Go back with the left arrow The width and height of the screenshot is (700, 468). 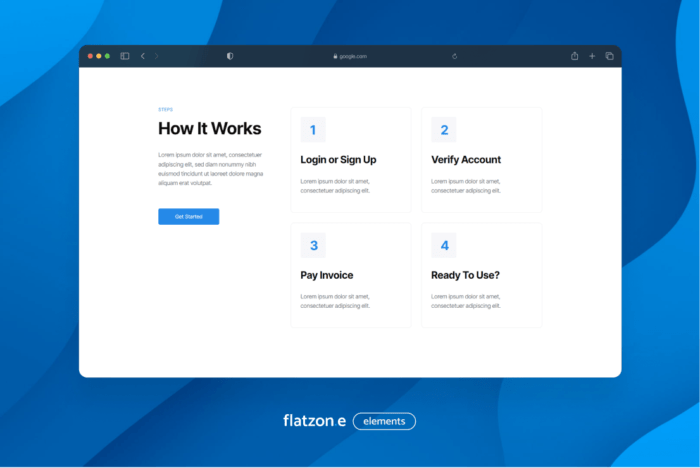point(143,56)
